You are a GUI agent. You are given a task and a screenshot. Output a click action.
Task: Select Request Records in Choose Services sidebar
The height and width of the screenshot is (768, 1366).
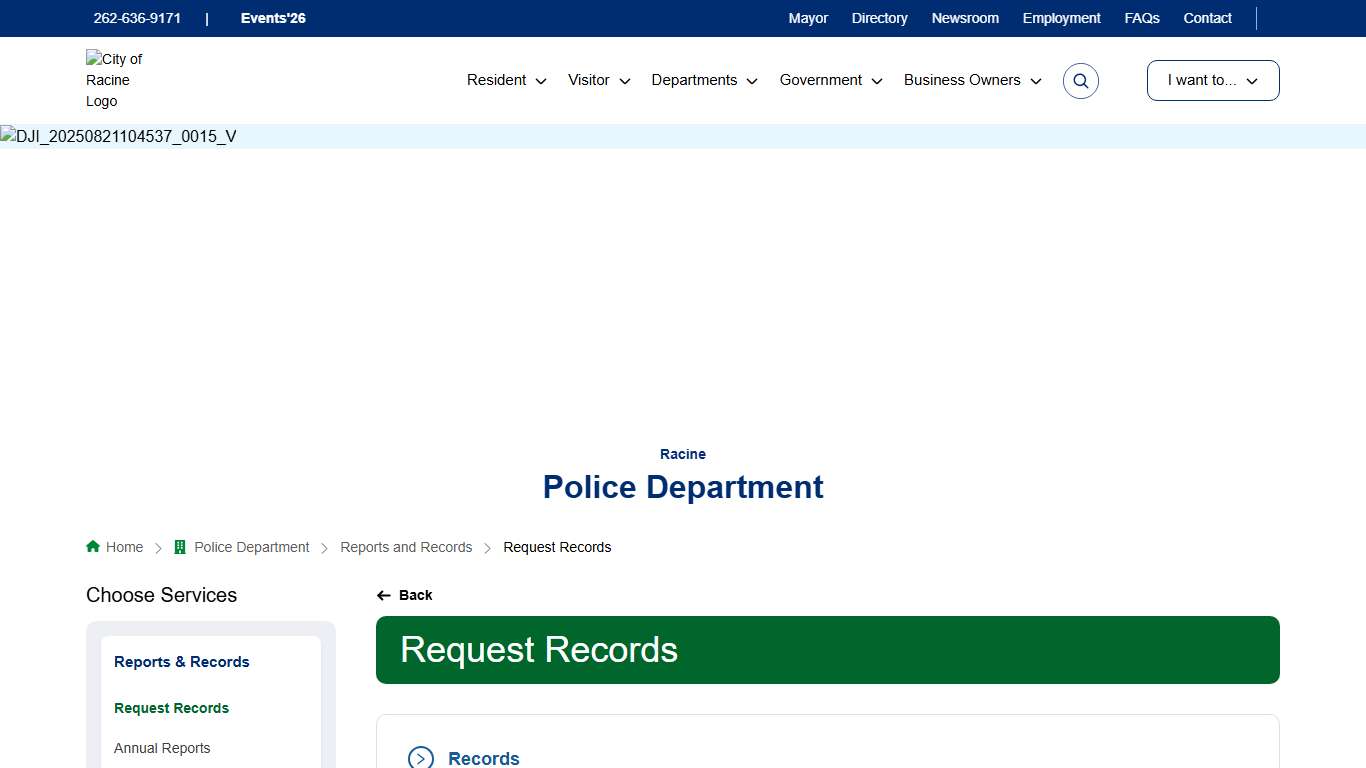pyautogui.click(x=171, y=708)
